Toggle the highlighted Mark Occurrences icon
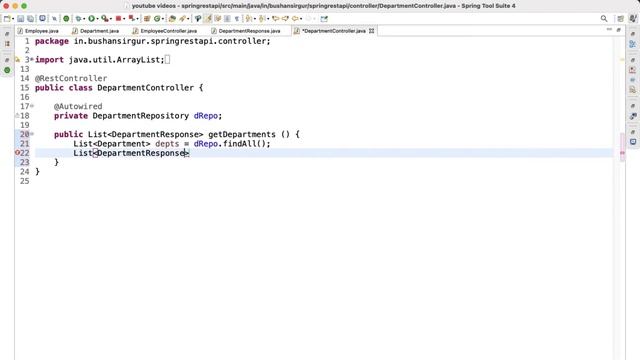Screen dimensions: 640x360 [208, 18]
